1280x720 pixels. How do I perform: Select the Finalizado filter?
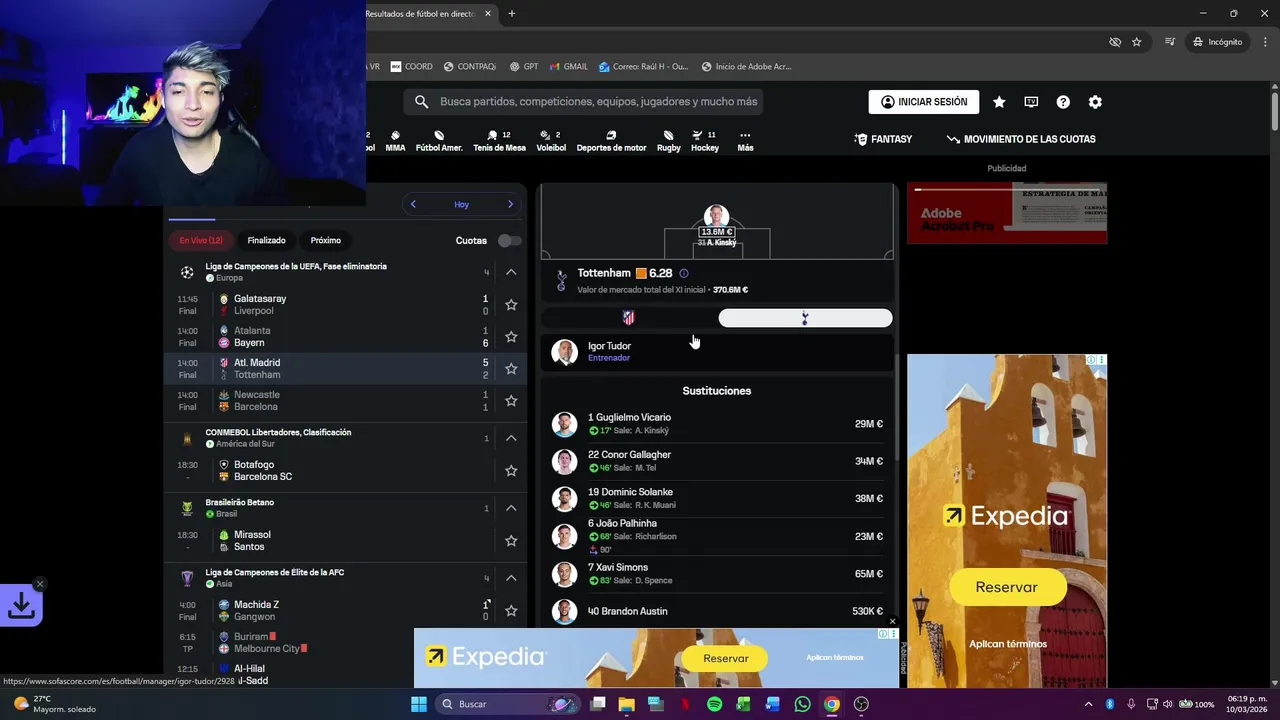point(266,240)
